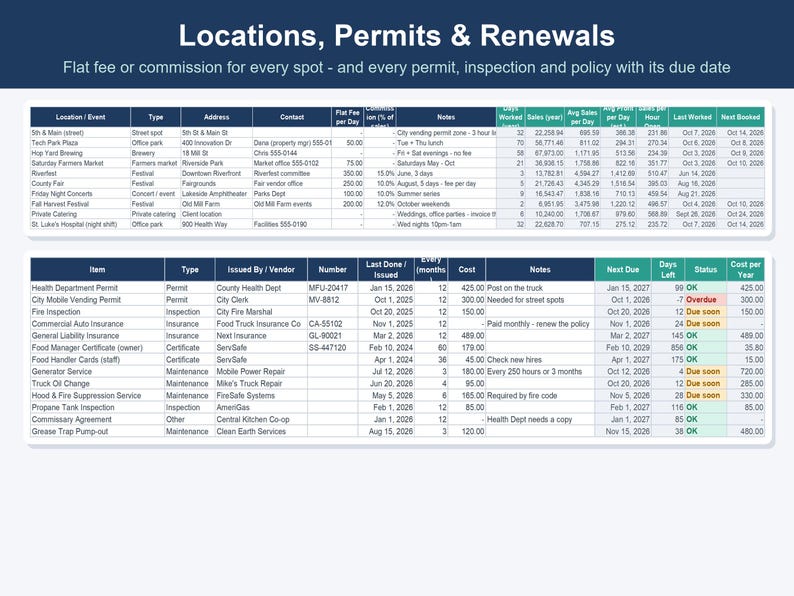
Task: Click the 'Fall Harvest Festival' cell
Action: click(80, 204)
